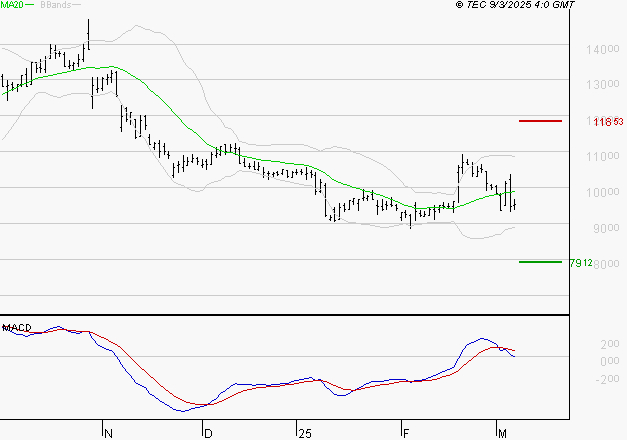Click the MACD -200 scale label
The width and height of the screenshot is (627, 440).
click(607, 378)
